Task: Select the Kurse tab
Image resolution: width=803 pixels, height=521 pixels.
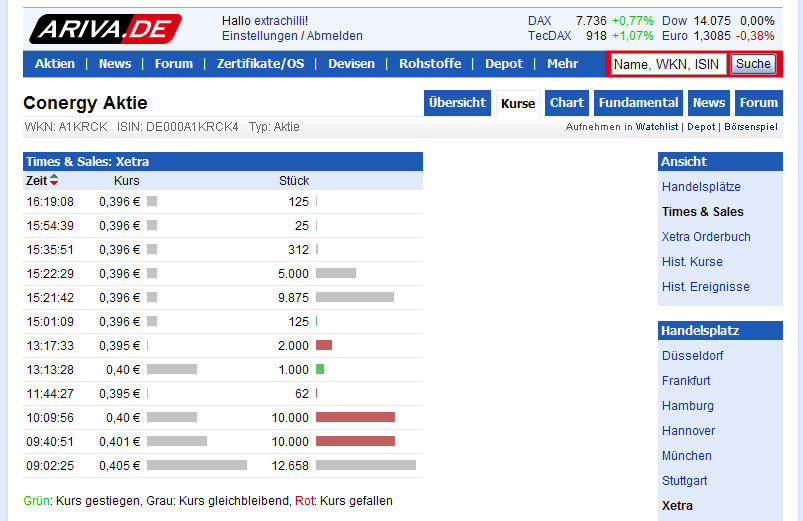Action: click(x=518, y=103)
